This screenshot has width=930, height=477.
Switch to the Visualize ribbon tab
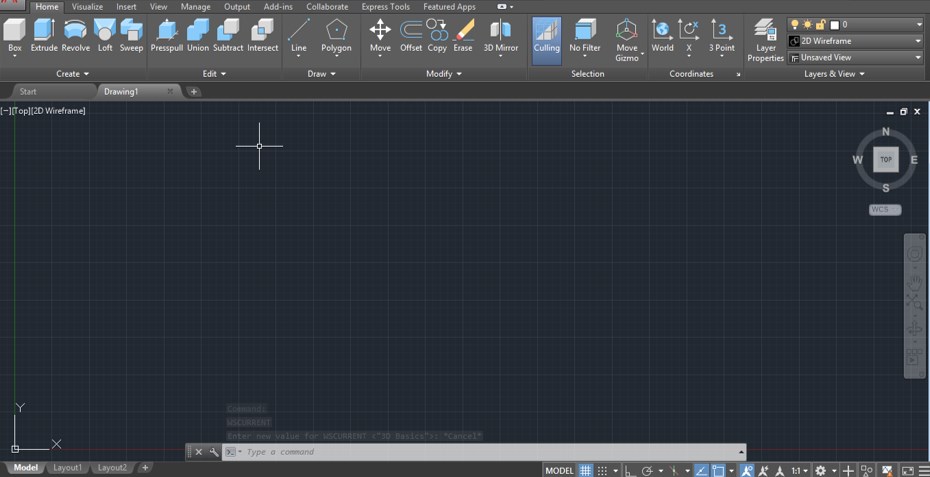pyautogui.click(x=87, y=7)
